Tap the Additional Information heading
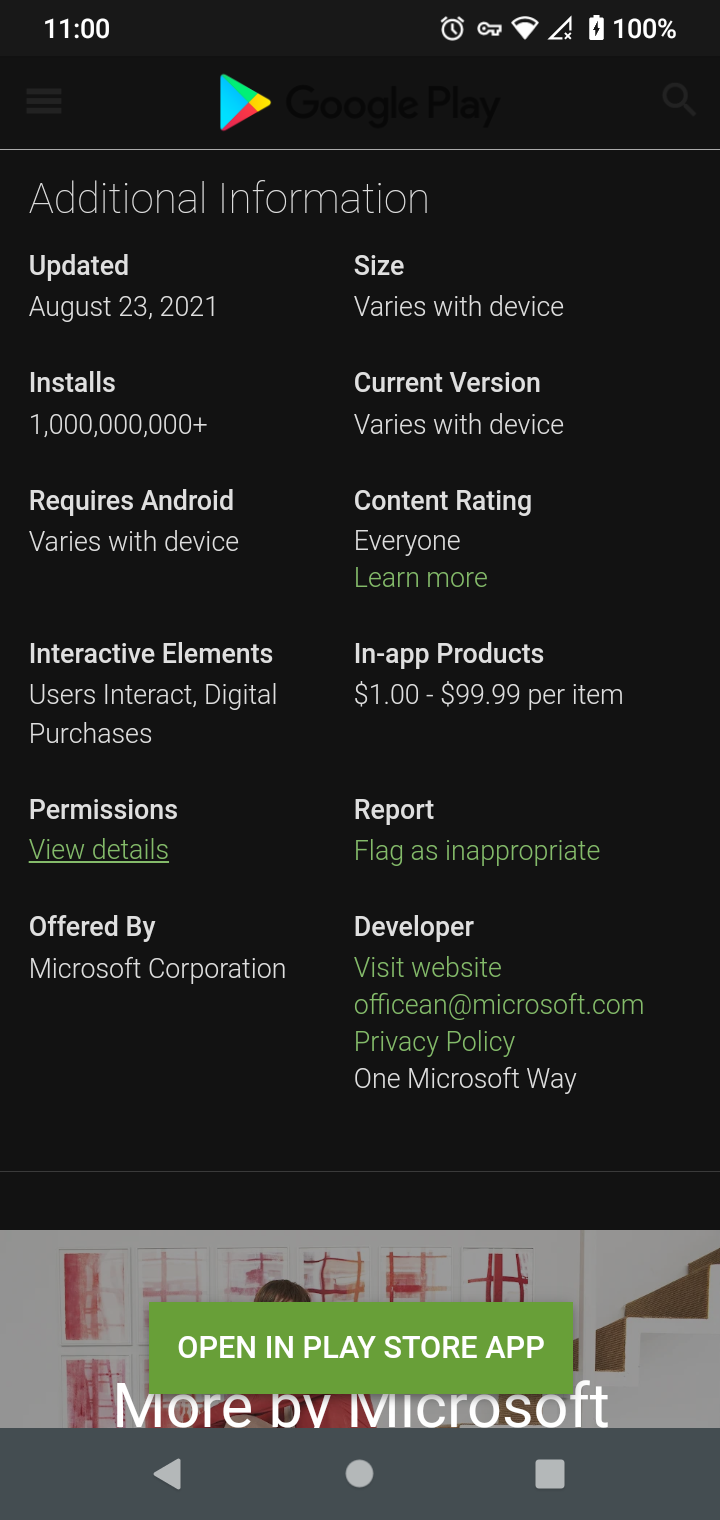Screen dimensions: 720x1520 [x=229, y=198]
